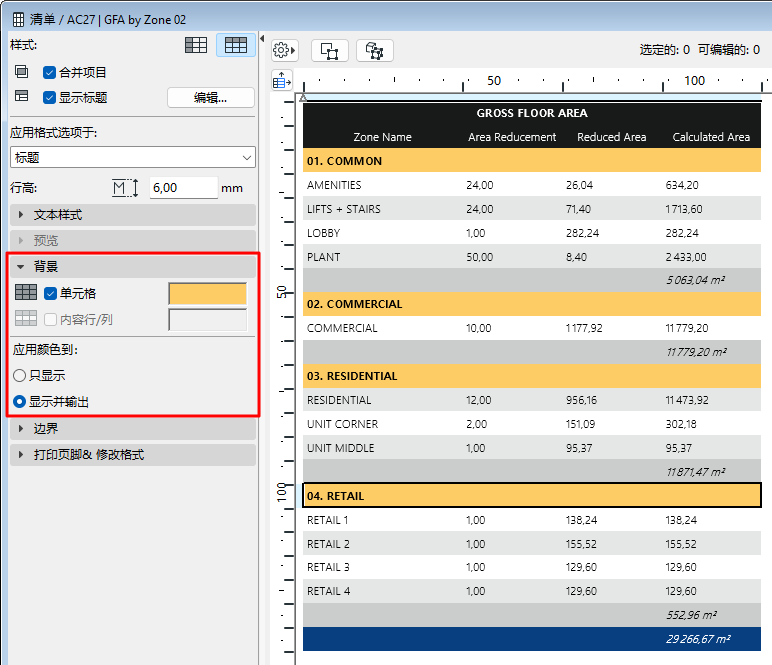Click the Area Reducement column header

(x=512, y=137)
